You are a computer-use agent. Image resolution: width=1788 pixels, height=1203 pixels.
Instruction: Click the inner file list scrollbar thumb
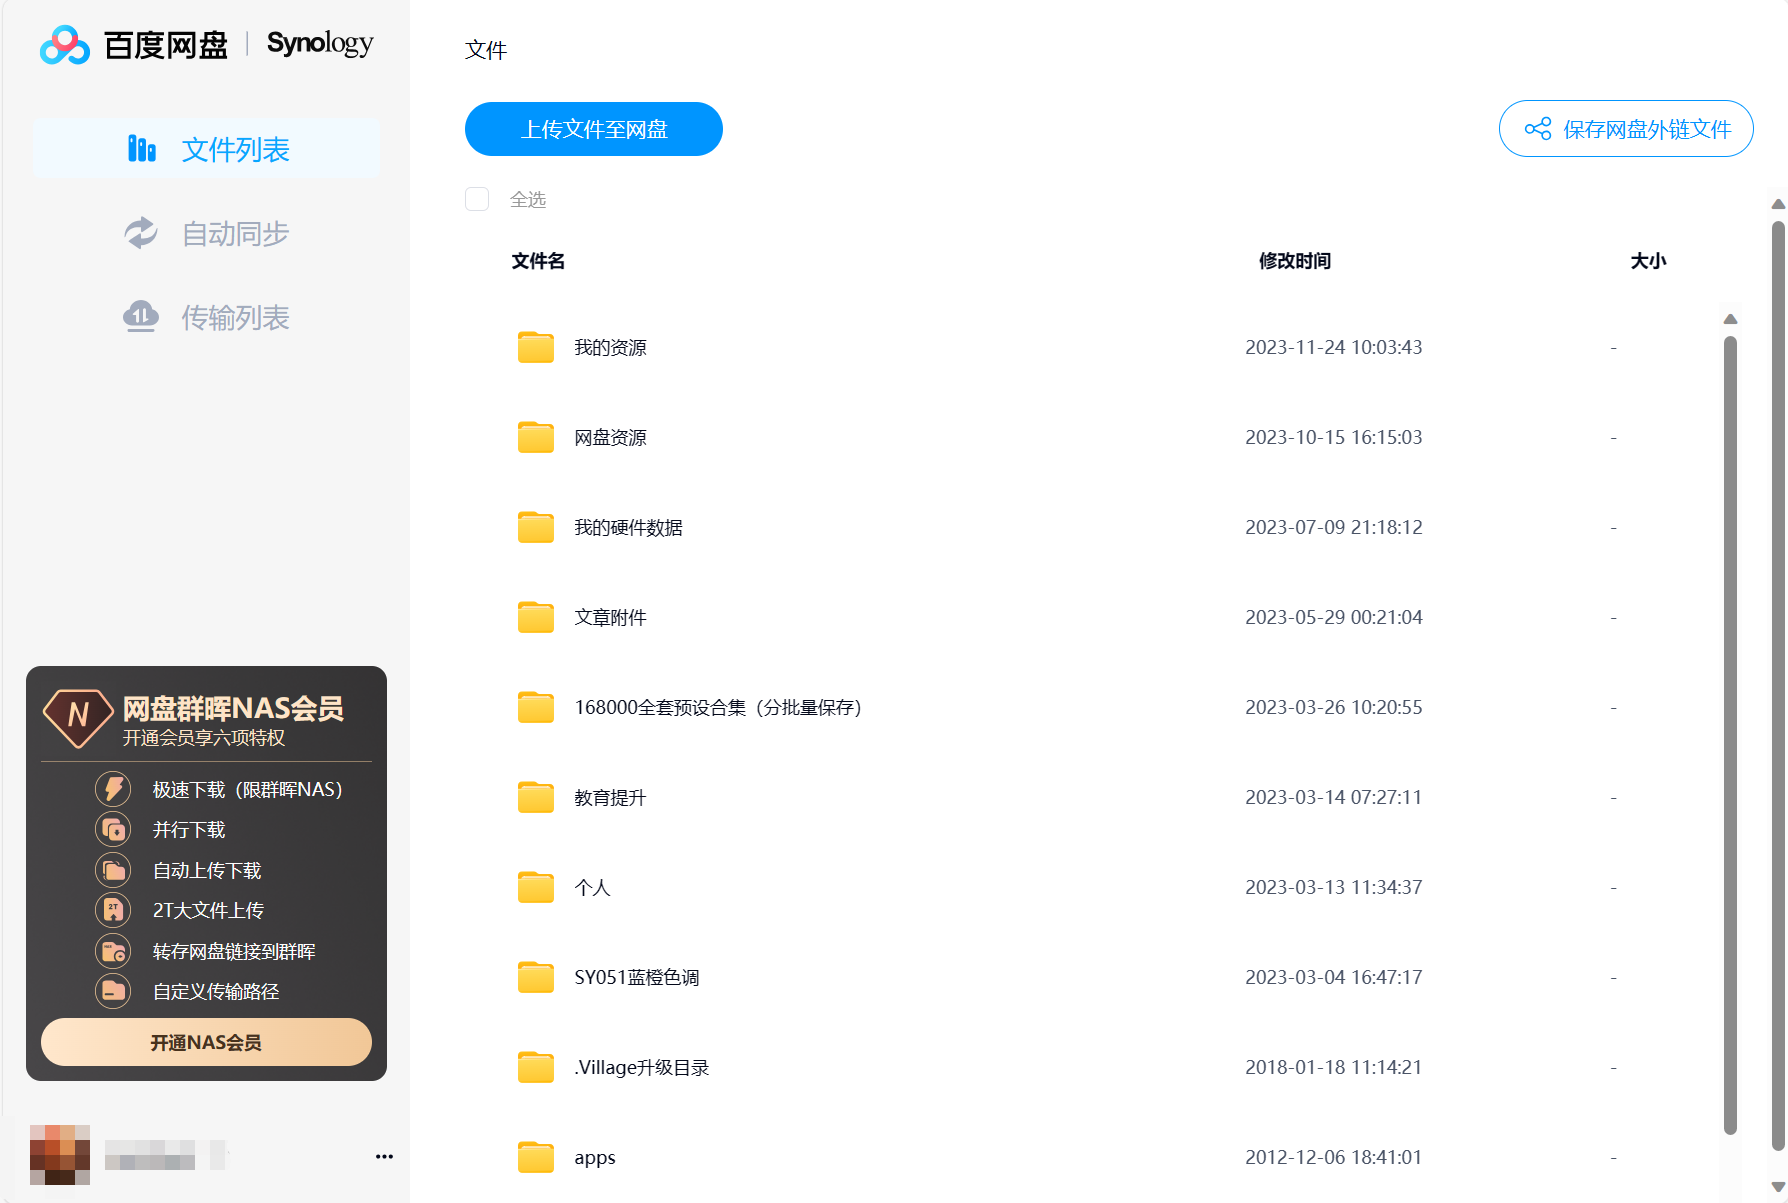[1730, 735]
